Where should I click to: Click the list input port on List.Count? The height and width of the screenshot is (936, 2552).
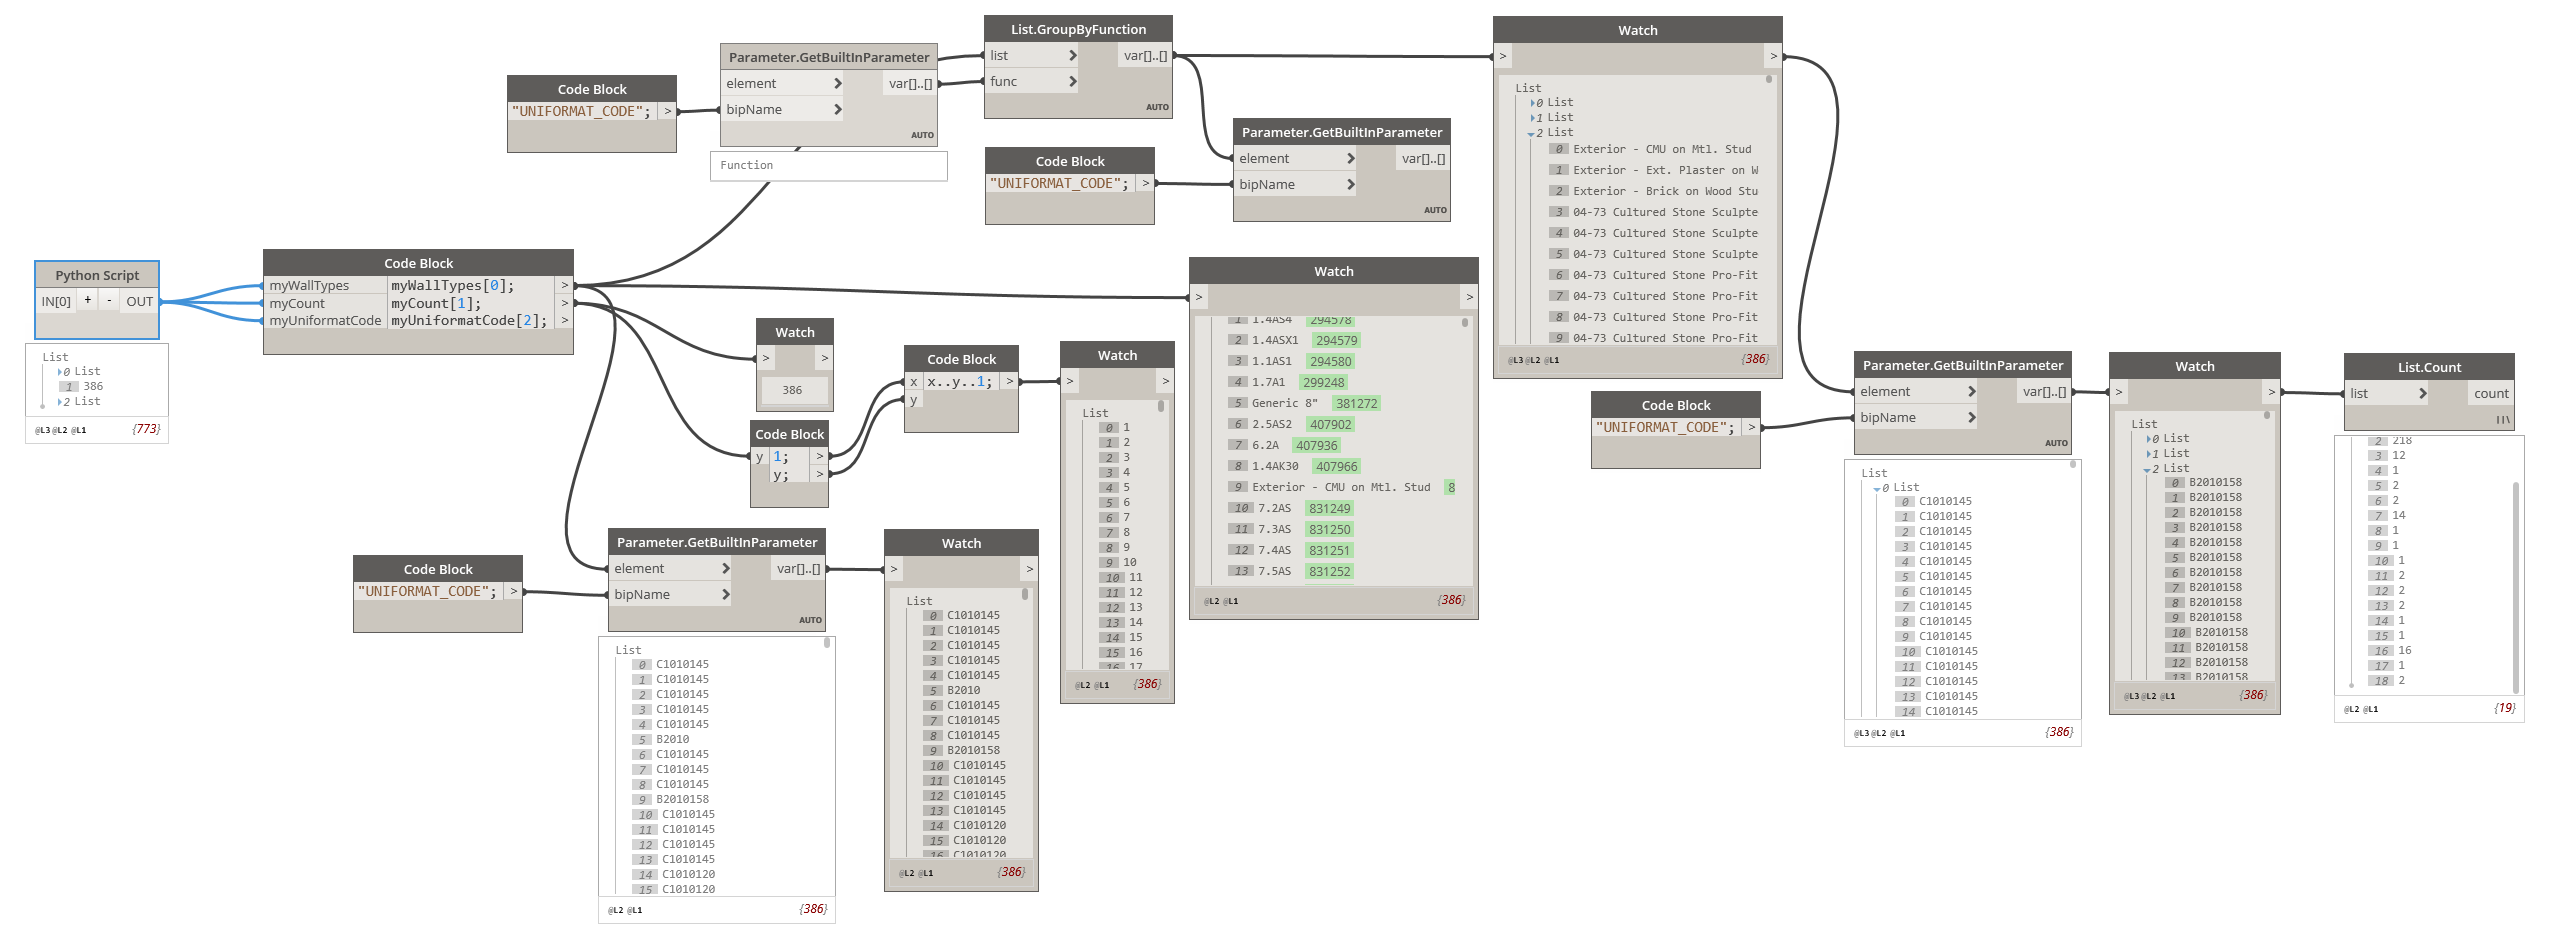pos(2421,393)
